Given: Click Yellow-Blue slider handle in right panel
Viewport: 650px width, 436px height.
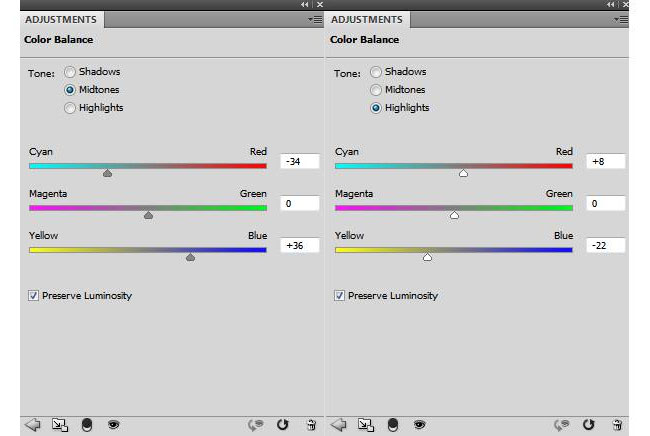Looking at the screenshot, I should 427,257.
